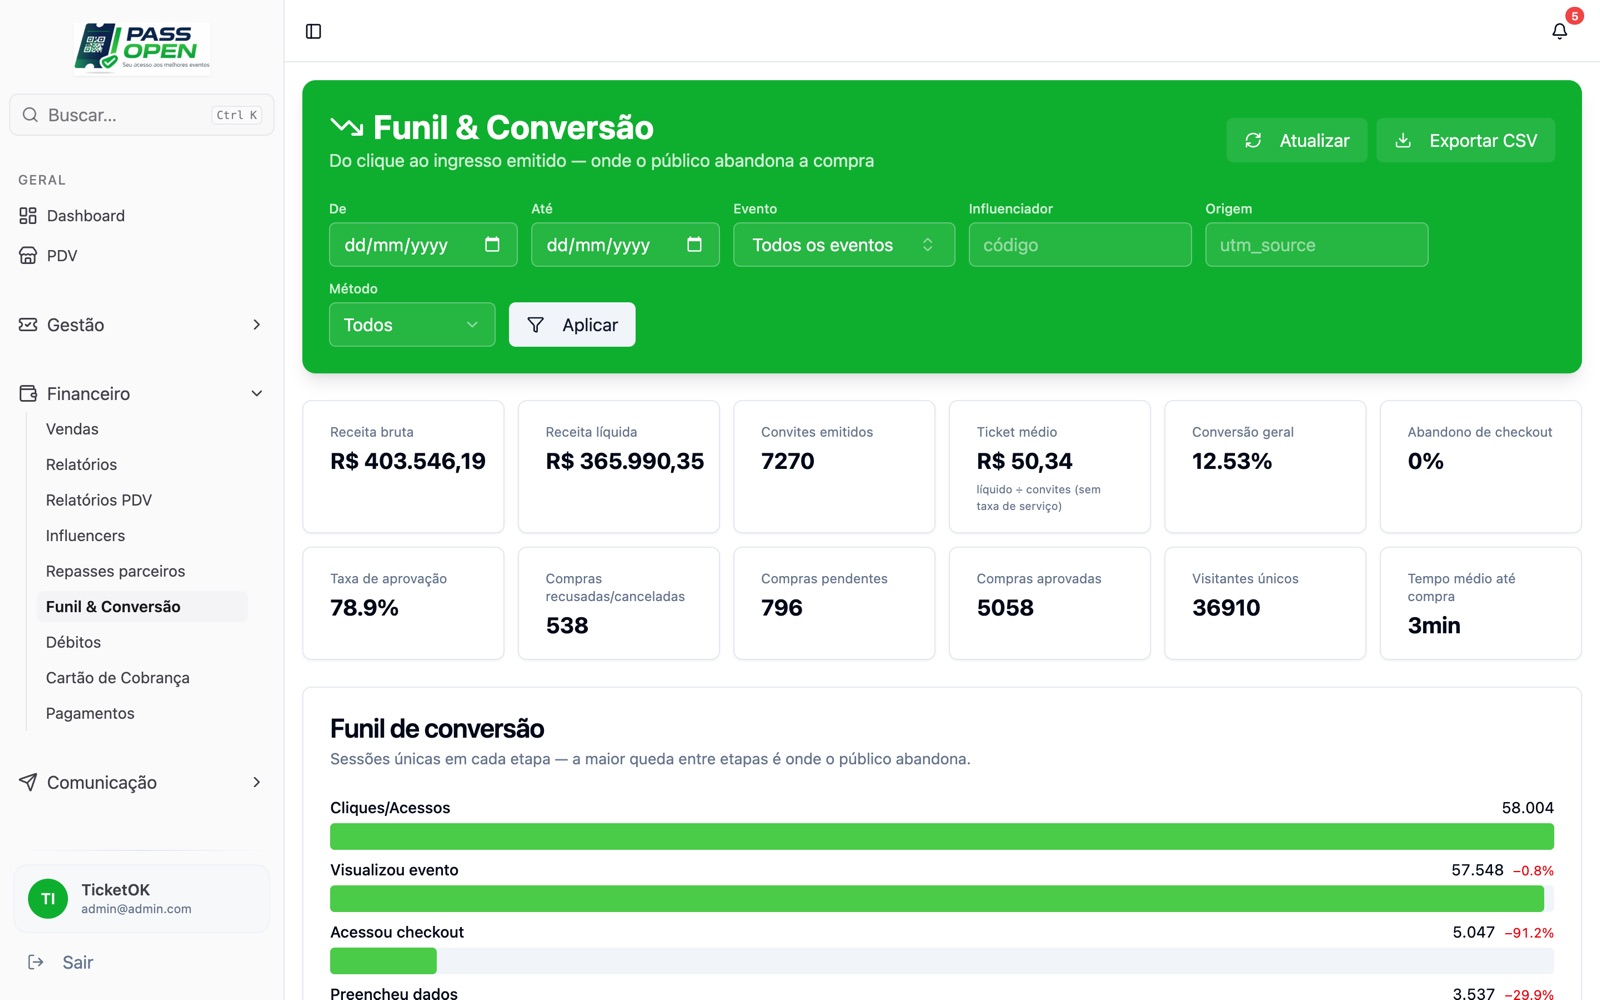Click the TI user avatar
Viewport: 1600px width, 1000px height.
pos(48,899)
